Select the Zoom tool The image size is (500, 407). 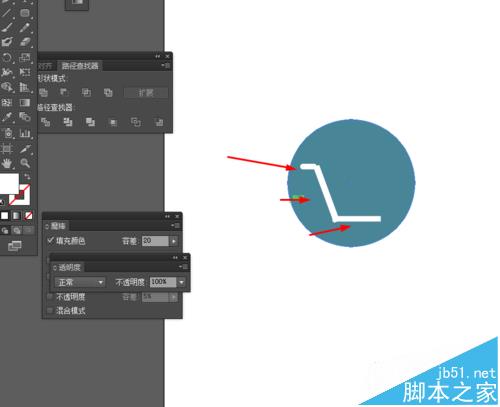click(x=25, y=163)
